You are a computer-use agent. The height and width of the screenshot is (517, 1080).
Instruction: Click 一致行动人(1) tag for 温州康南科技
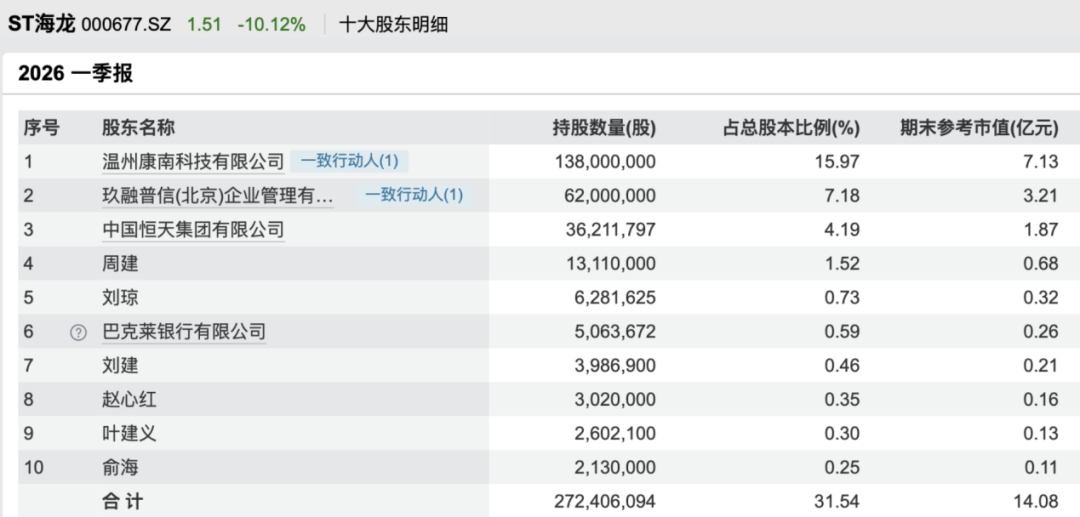pyautogui.click(x=349, y=162)
